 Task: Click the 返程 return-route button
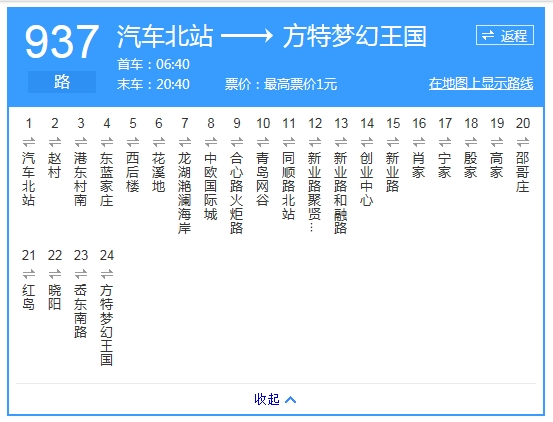tap(505, 35)
